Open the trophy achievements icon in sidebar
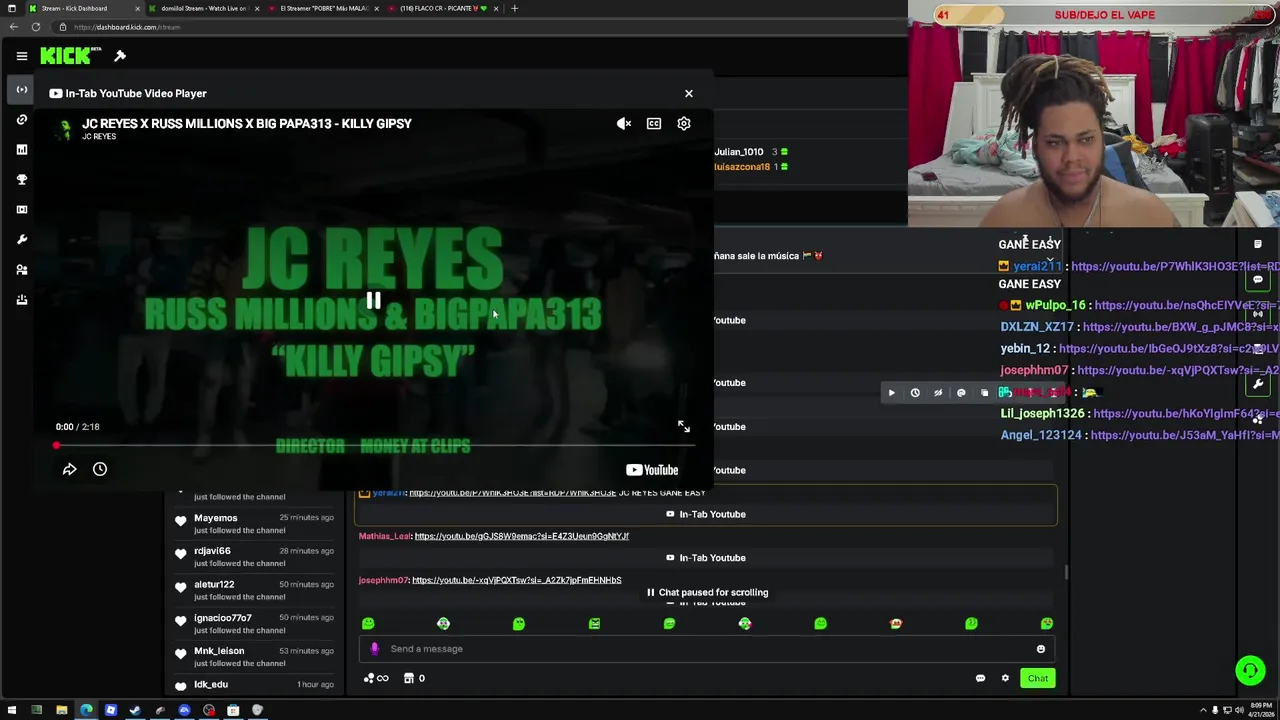 [21, 180]
